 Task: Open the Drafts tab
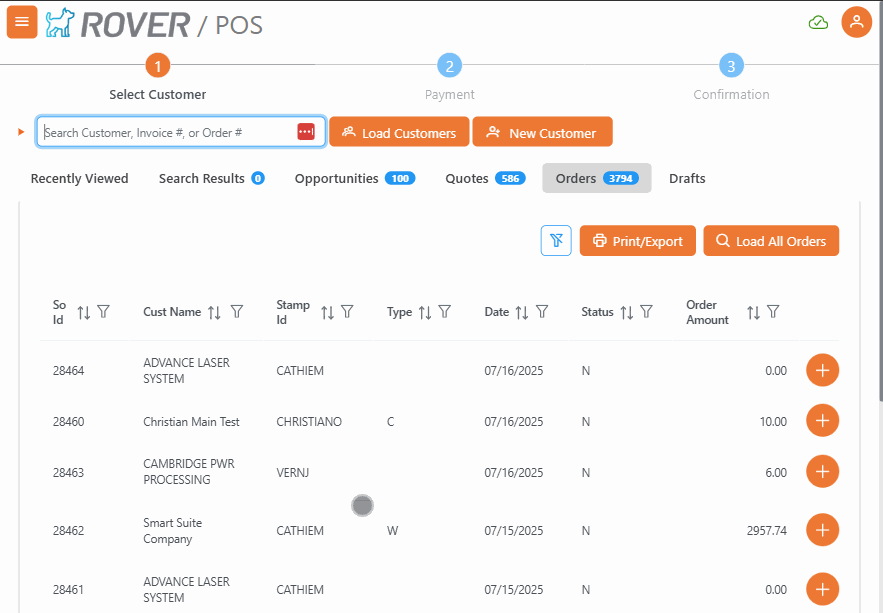[x=687, y=178]
